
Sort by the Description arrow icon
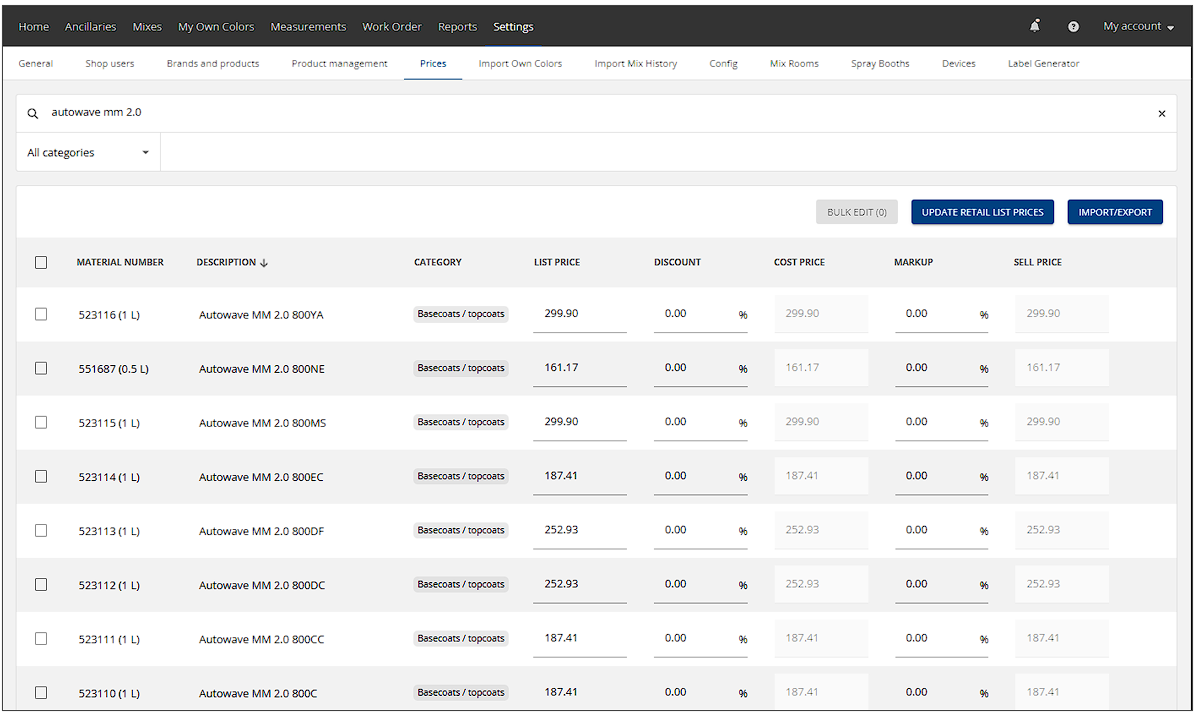(x=264, y=263)
